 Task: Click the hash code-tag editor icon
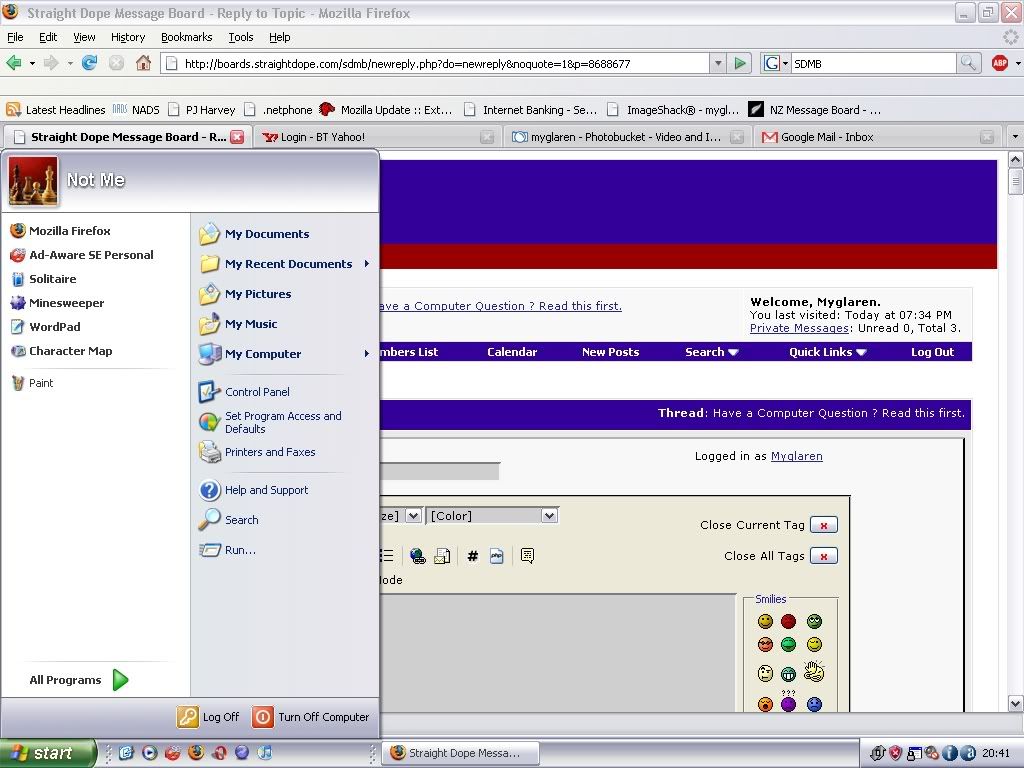(473, 556)
